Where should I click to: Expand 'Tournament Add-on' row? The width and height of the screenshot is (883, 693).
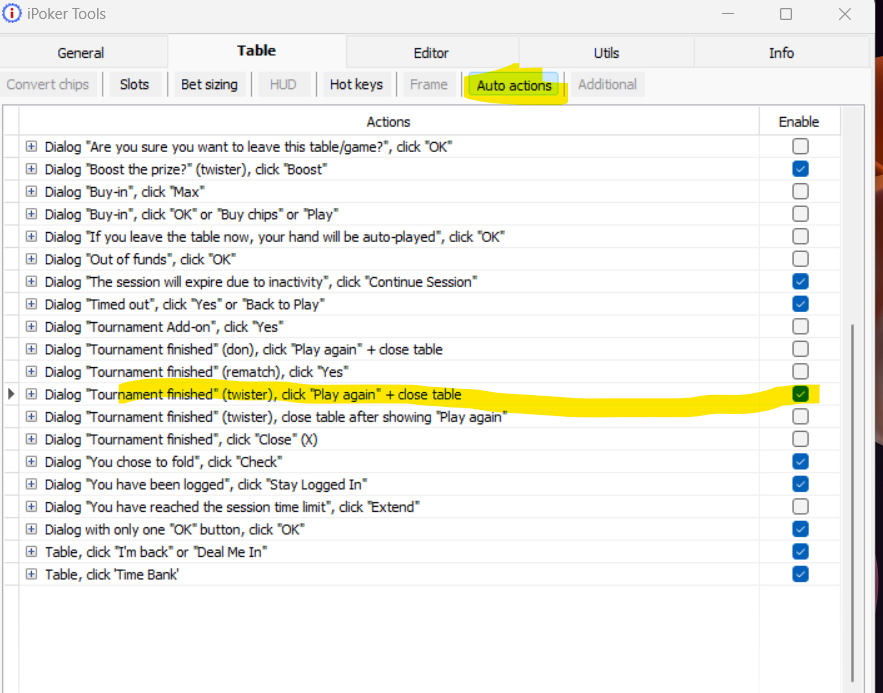coord(32,327)
